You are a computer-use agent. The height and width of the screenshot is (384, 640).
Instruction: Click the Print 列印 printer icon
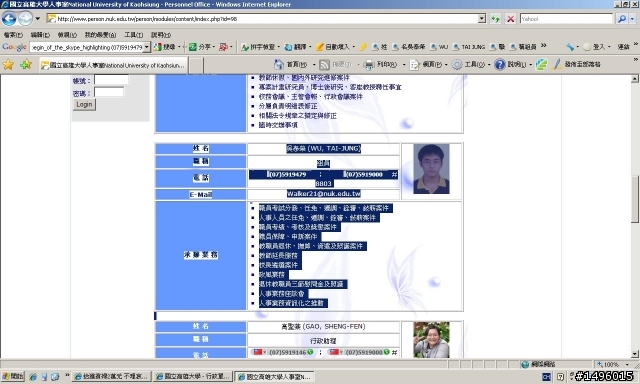pyautogui.click(x=369, y=64)
